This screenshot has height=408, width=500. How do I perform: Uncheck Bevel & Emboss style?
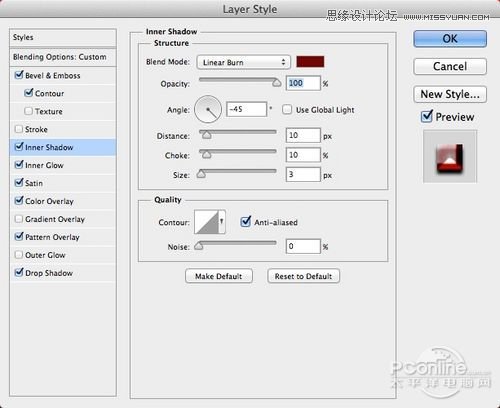coord(19,75)
